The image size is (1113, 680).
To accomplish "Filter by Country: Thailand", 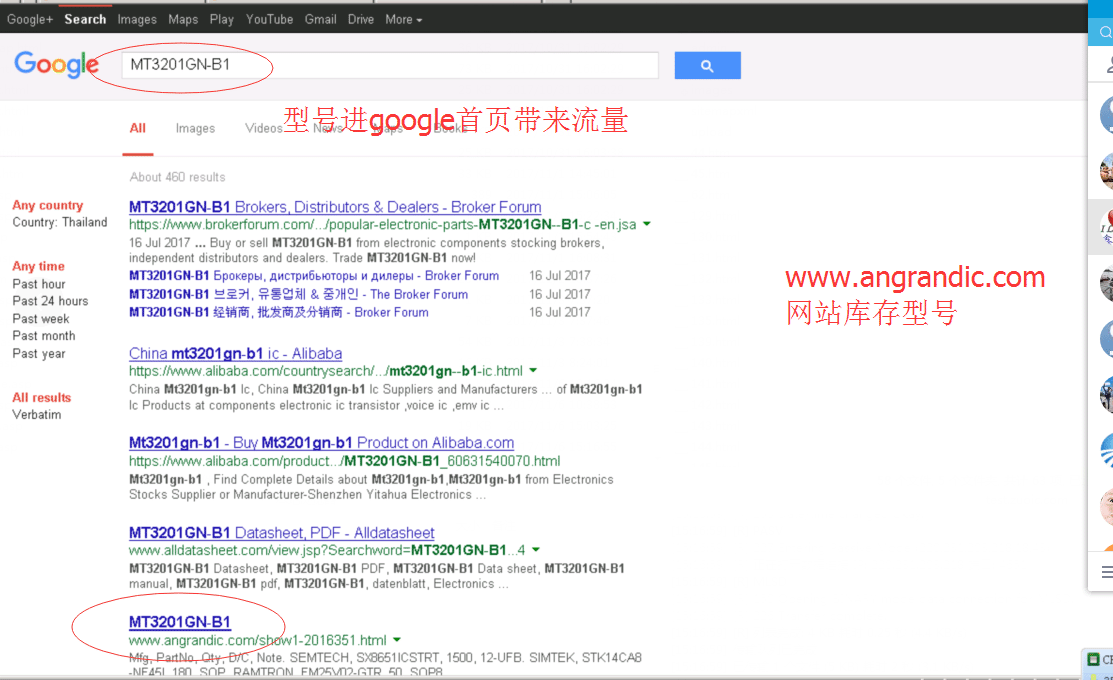I will pyautogui.click(x=60, y=222).
